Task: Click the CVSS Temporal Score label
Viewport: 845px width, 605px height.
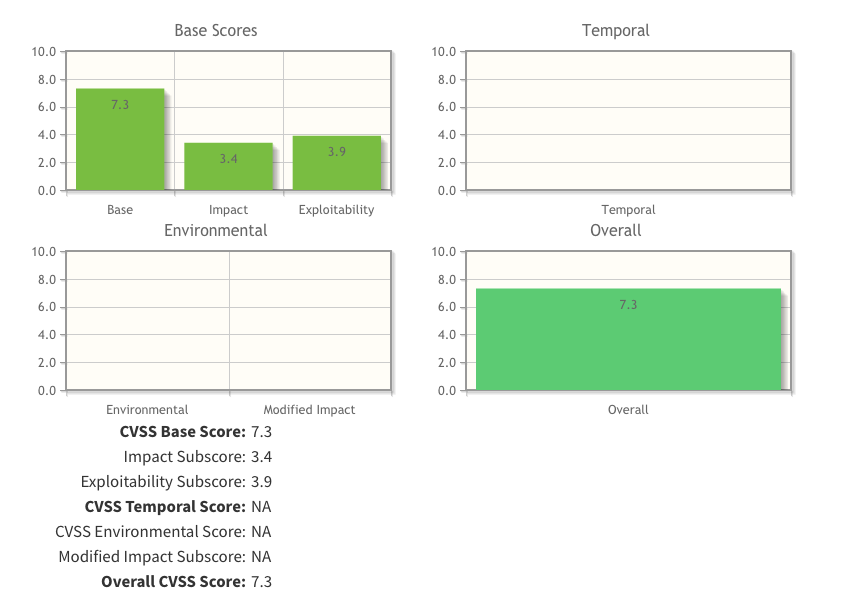Action: (165, 507)
